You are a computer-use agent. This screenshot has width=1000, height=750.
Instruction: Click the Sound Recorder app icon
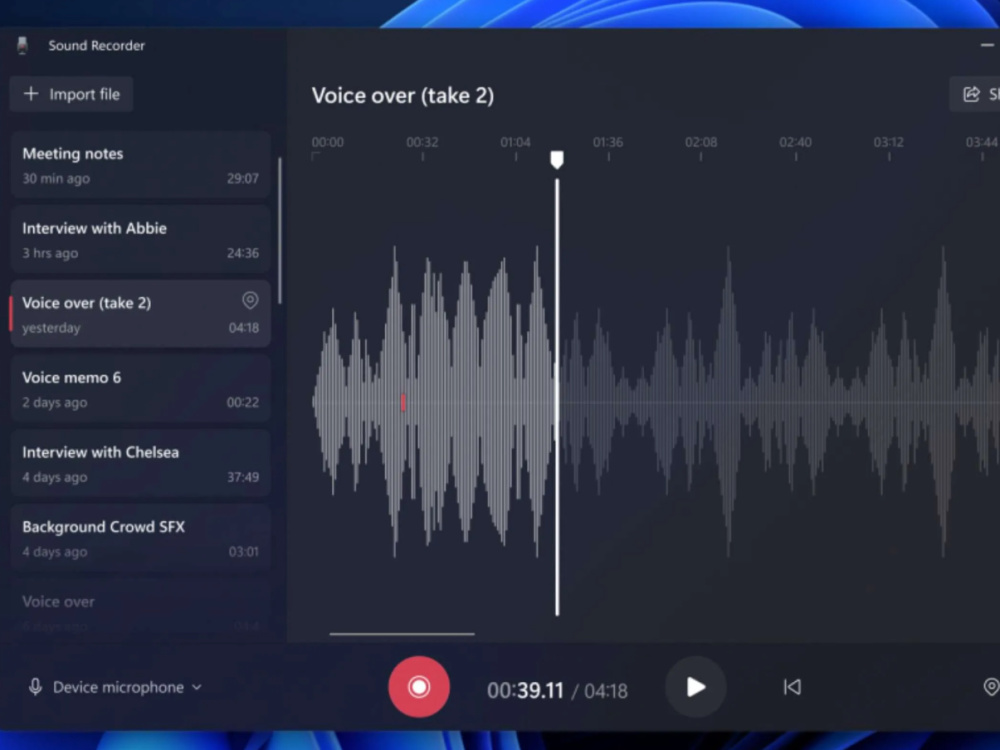click(23, 45)
